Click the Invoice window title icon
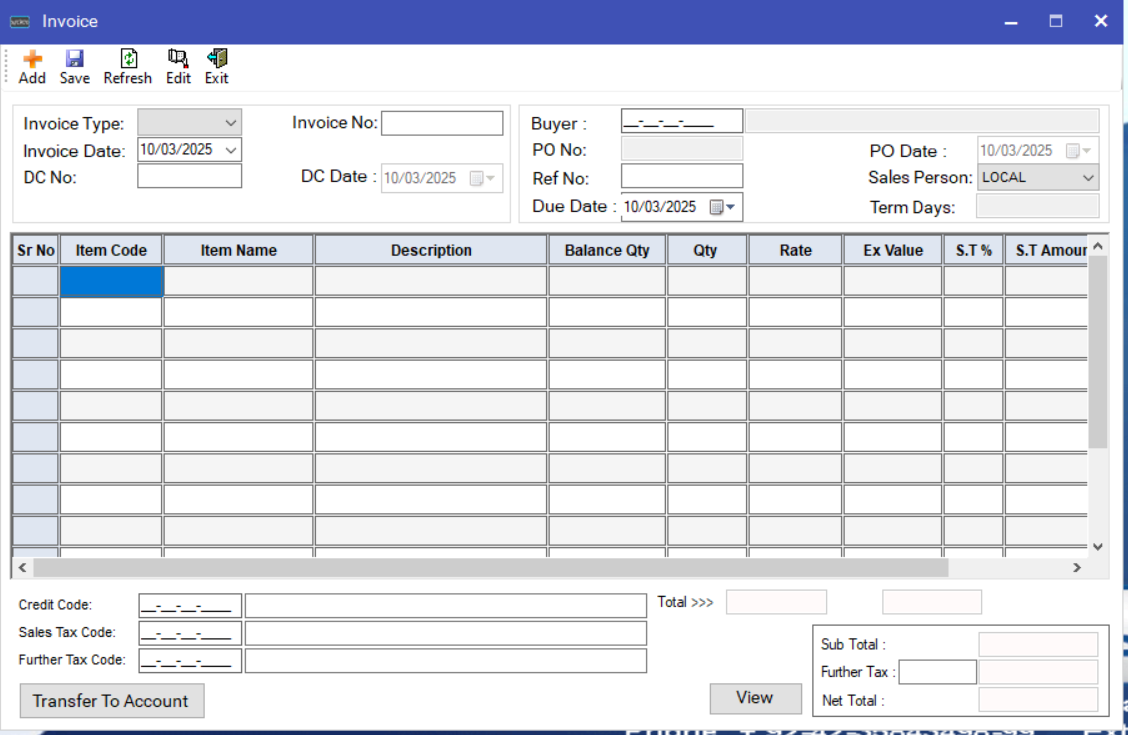Image resolution: width=1128 pixels, height=735 pixels. (x=20, y=21)
